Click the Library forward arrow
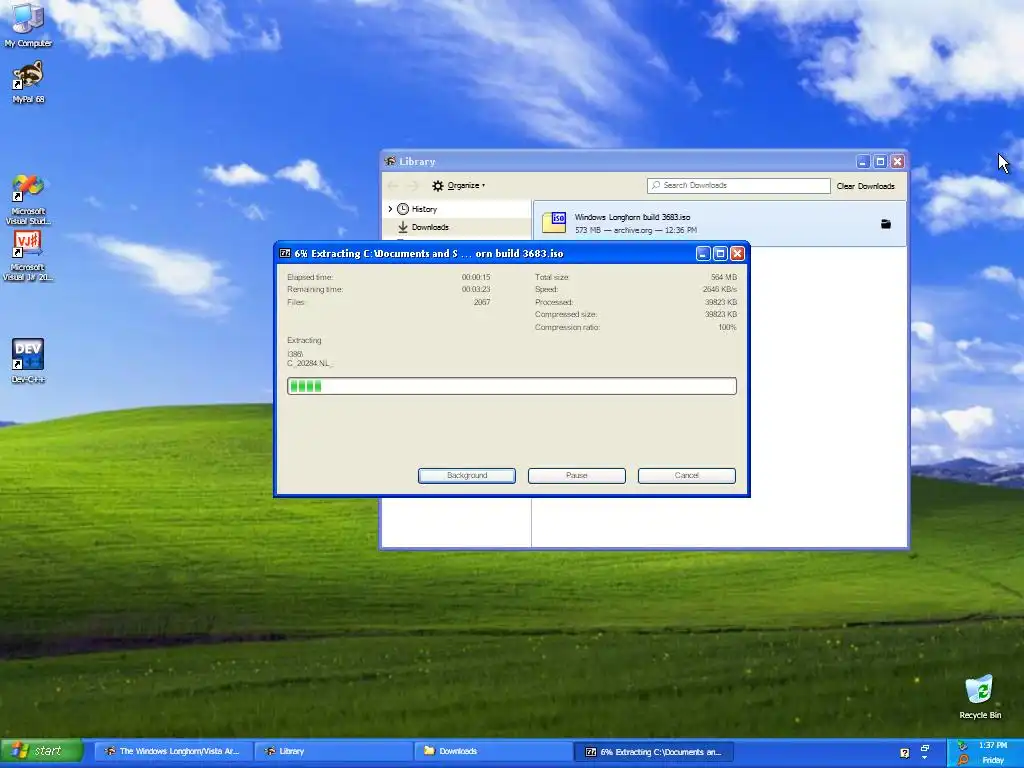This screenshot has width=1024, height=768. (x=413, y=185)
